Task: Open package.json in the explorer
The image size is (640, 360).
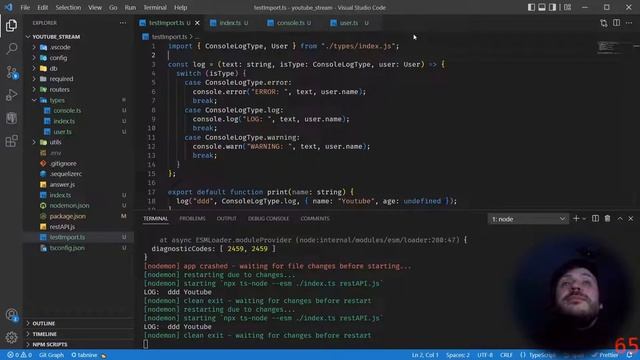Action: [67, 216]
